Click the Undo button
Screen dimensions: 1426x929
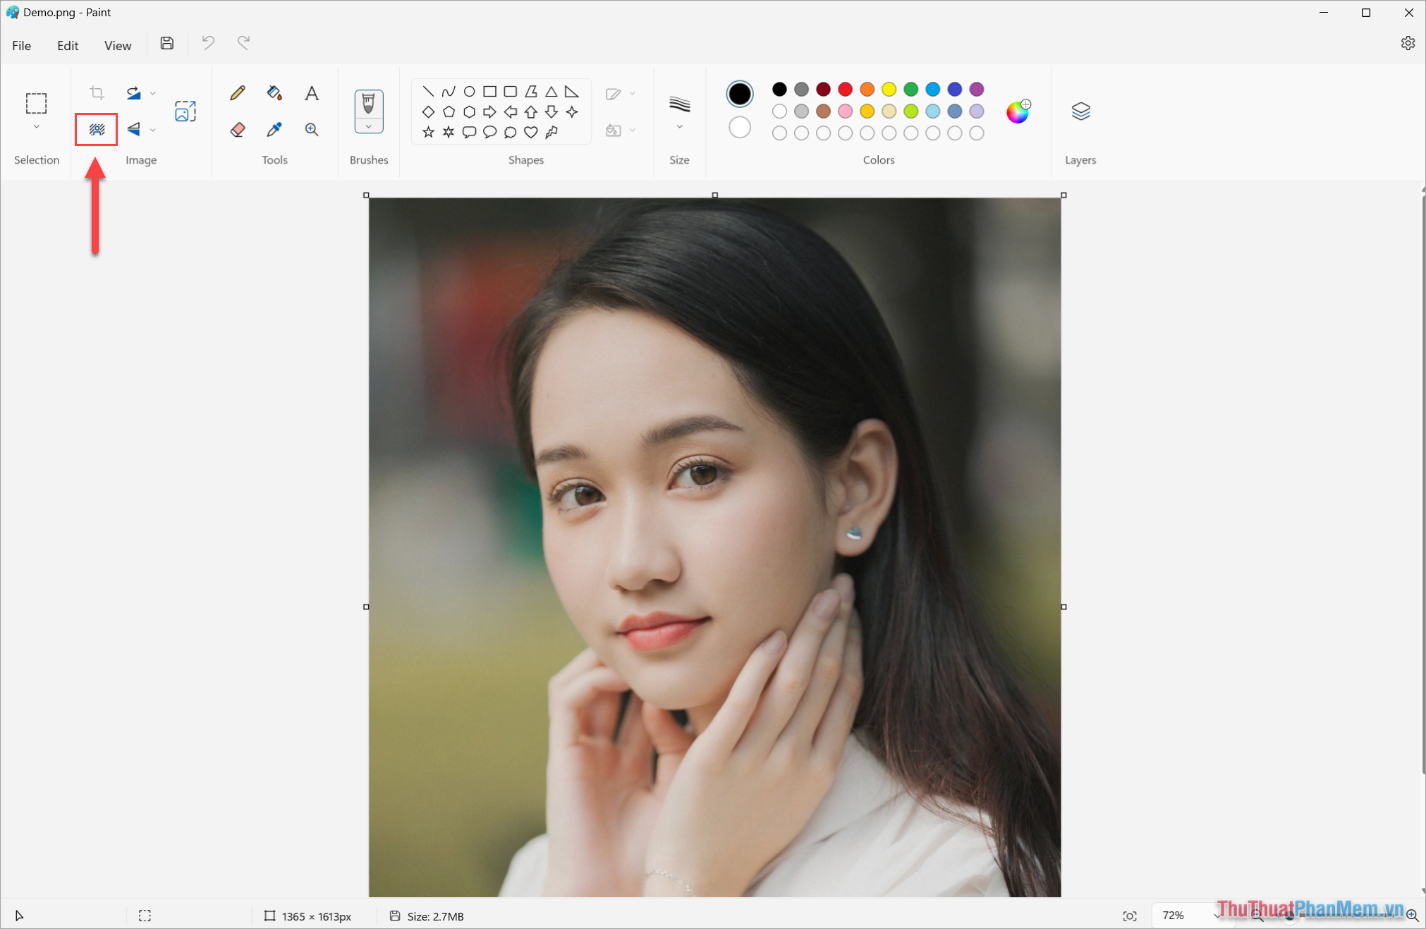click(x=207, y=43)
